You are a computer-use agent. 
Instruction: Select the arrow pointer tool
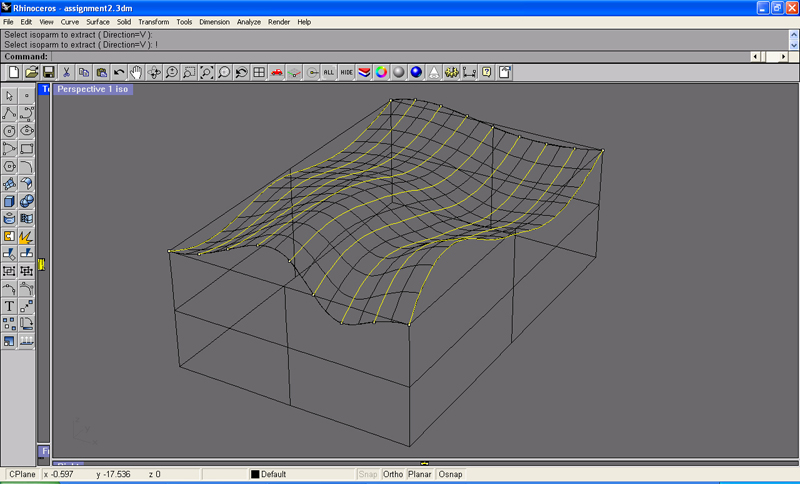tap(9, 96)
